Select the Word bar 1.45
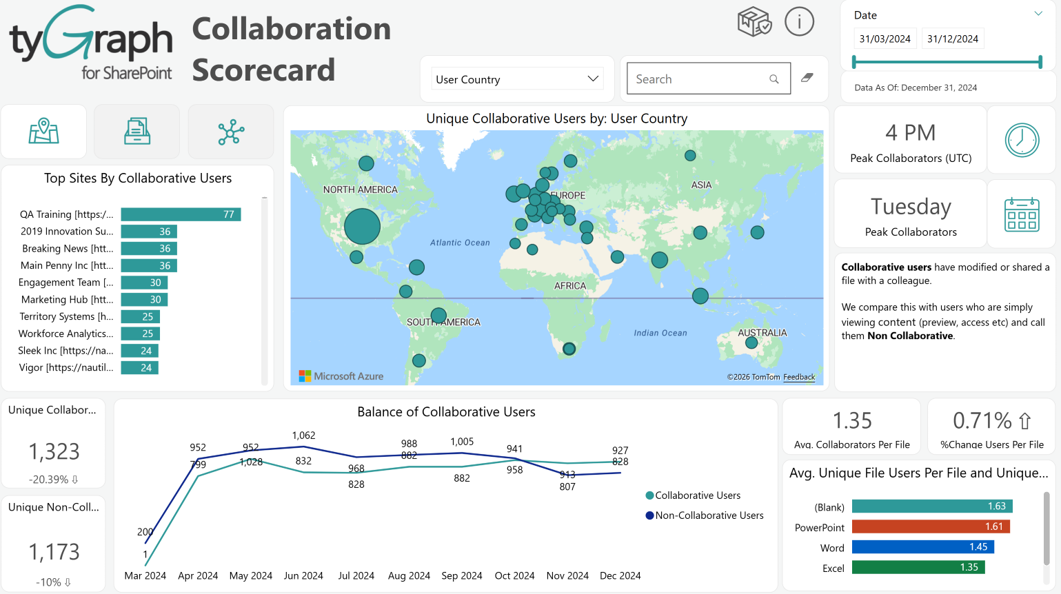The image size is (1061, 594). tap(923, 547)
